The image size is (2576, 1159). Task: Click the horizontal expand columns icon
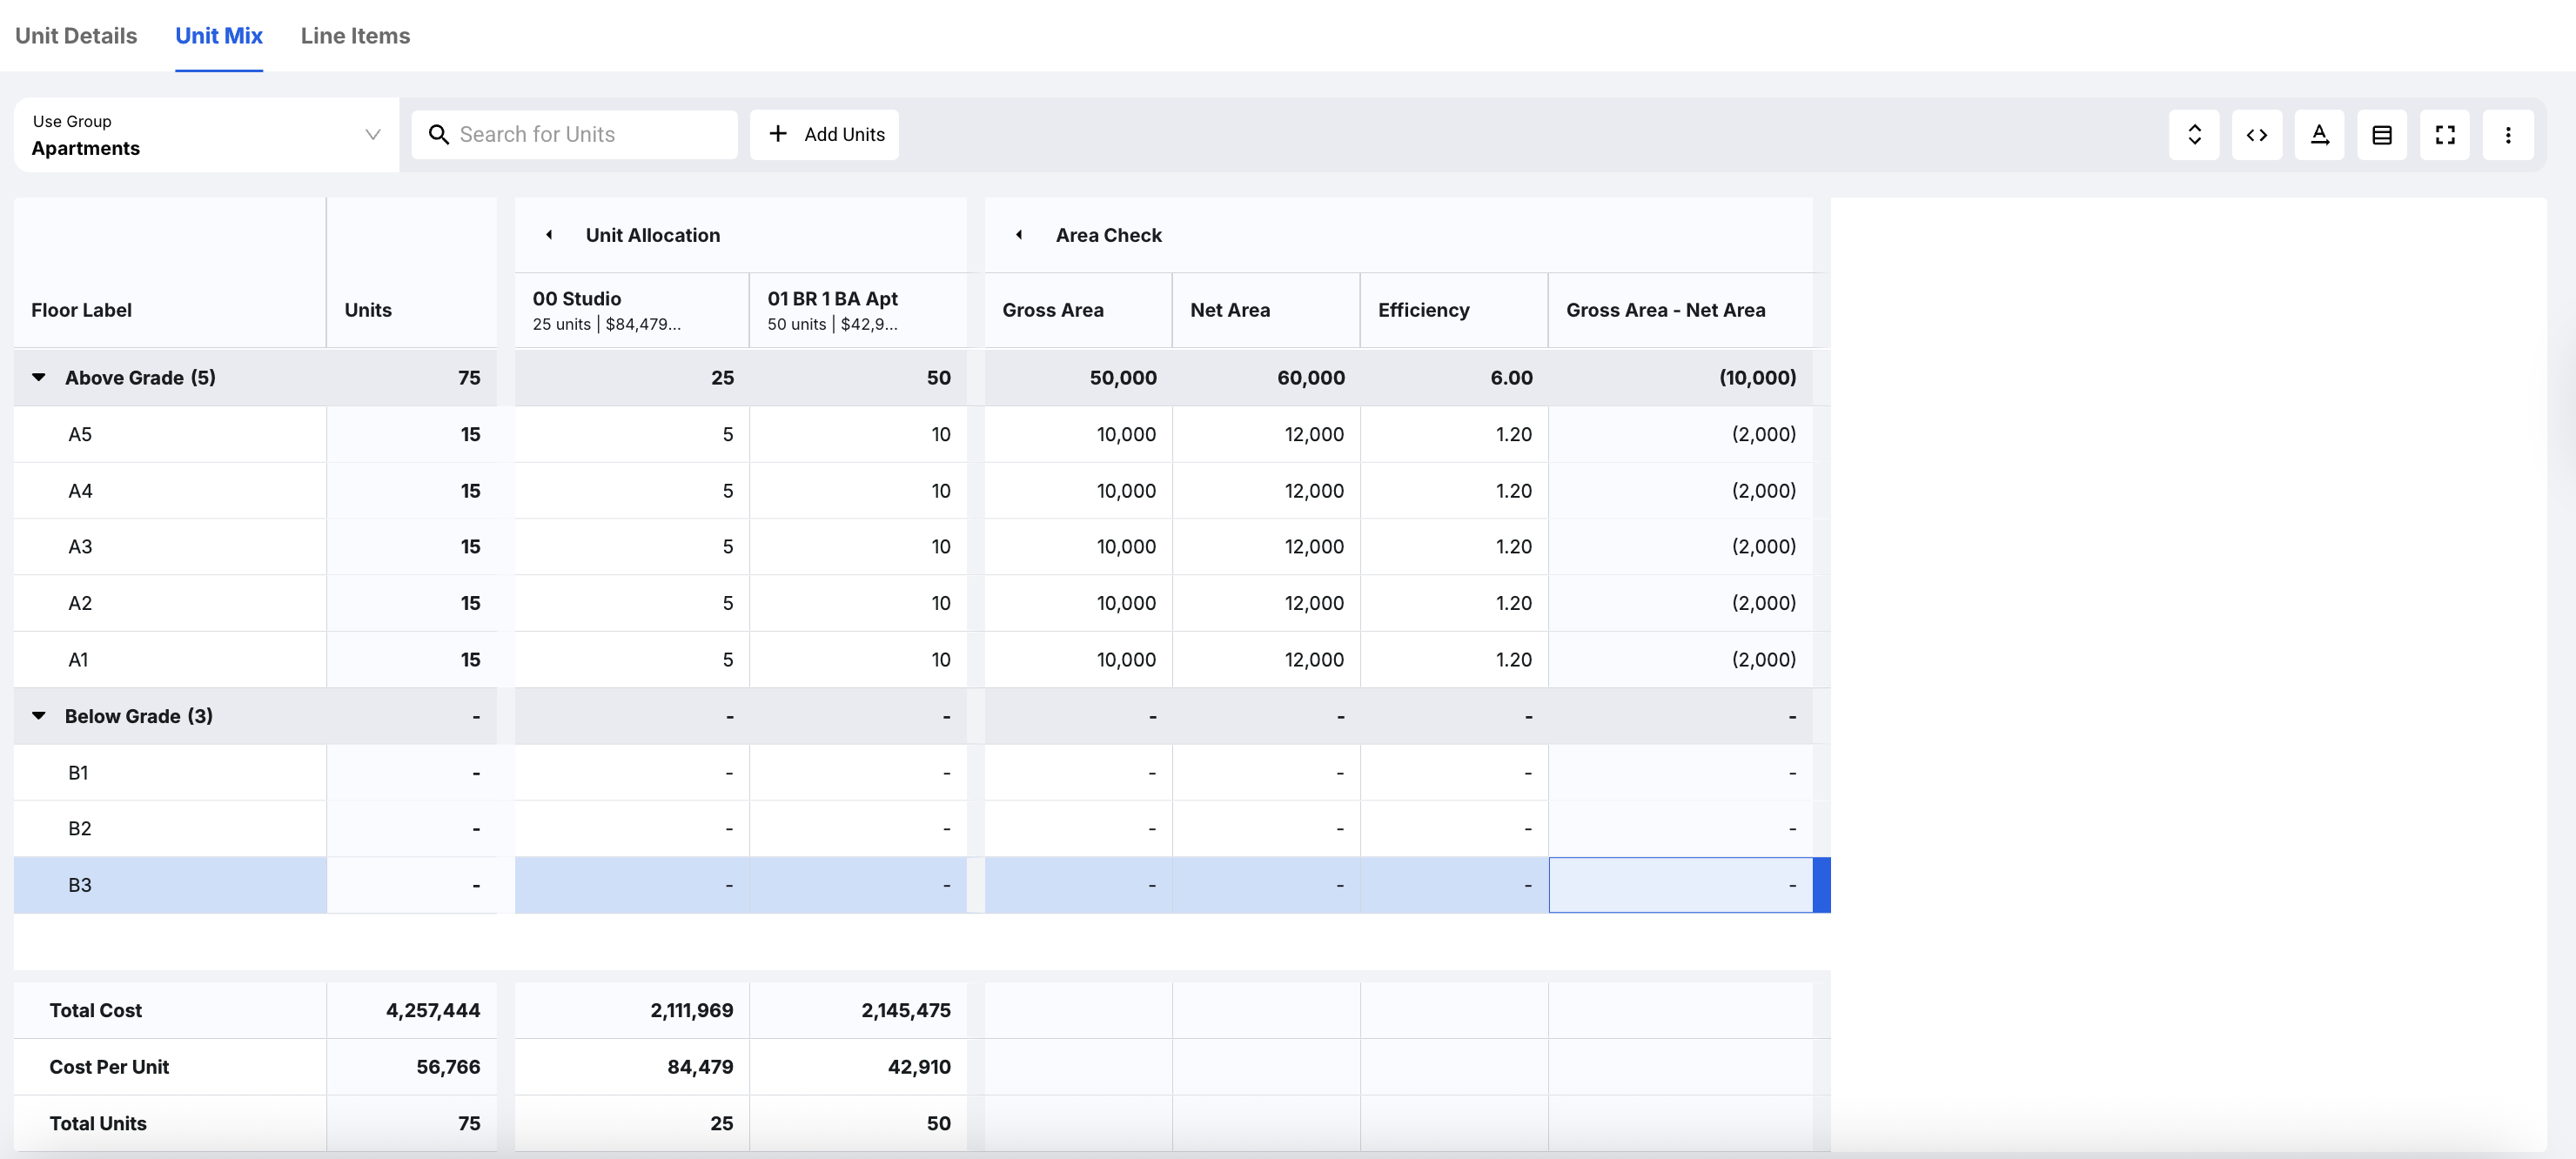(2256, 135)
